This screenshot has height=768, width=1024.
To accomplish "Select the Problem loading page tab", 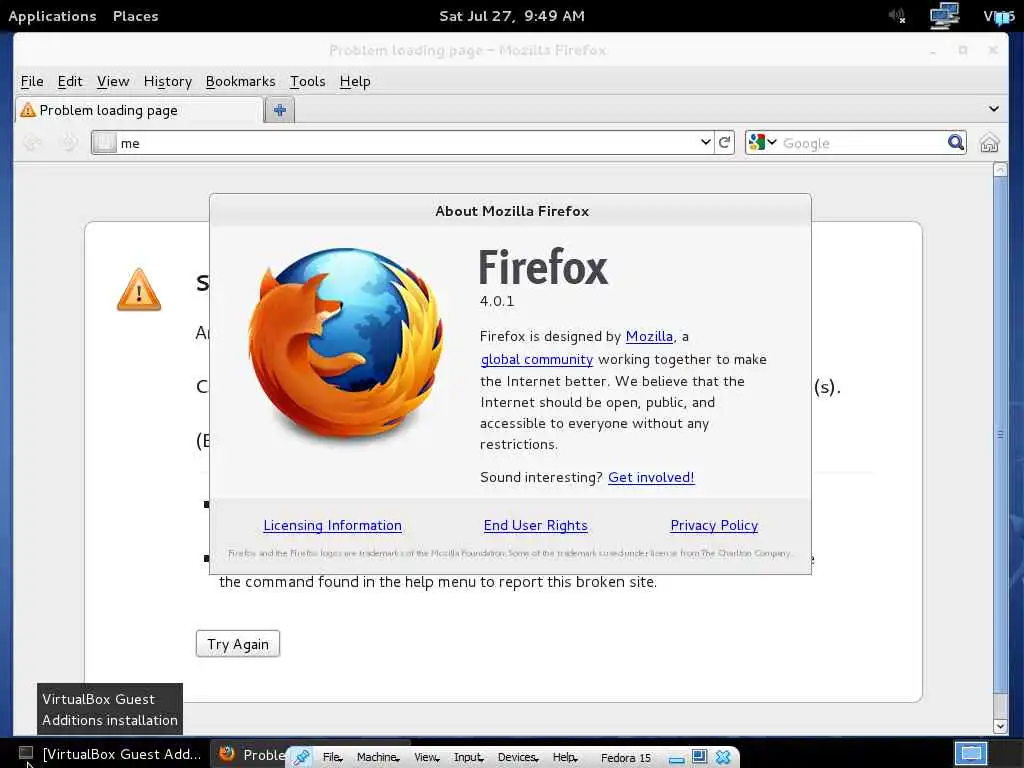I will 139,110.
